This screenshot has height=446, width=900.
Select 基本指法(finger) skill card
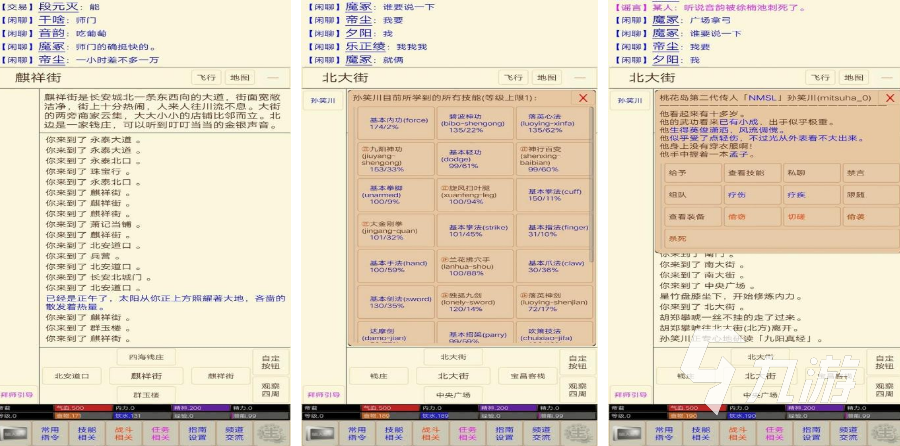coord(553,230)
